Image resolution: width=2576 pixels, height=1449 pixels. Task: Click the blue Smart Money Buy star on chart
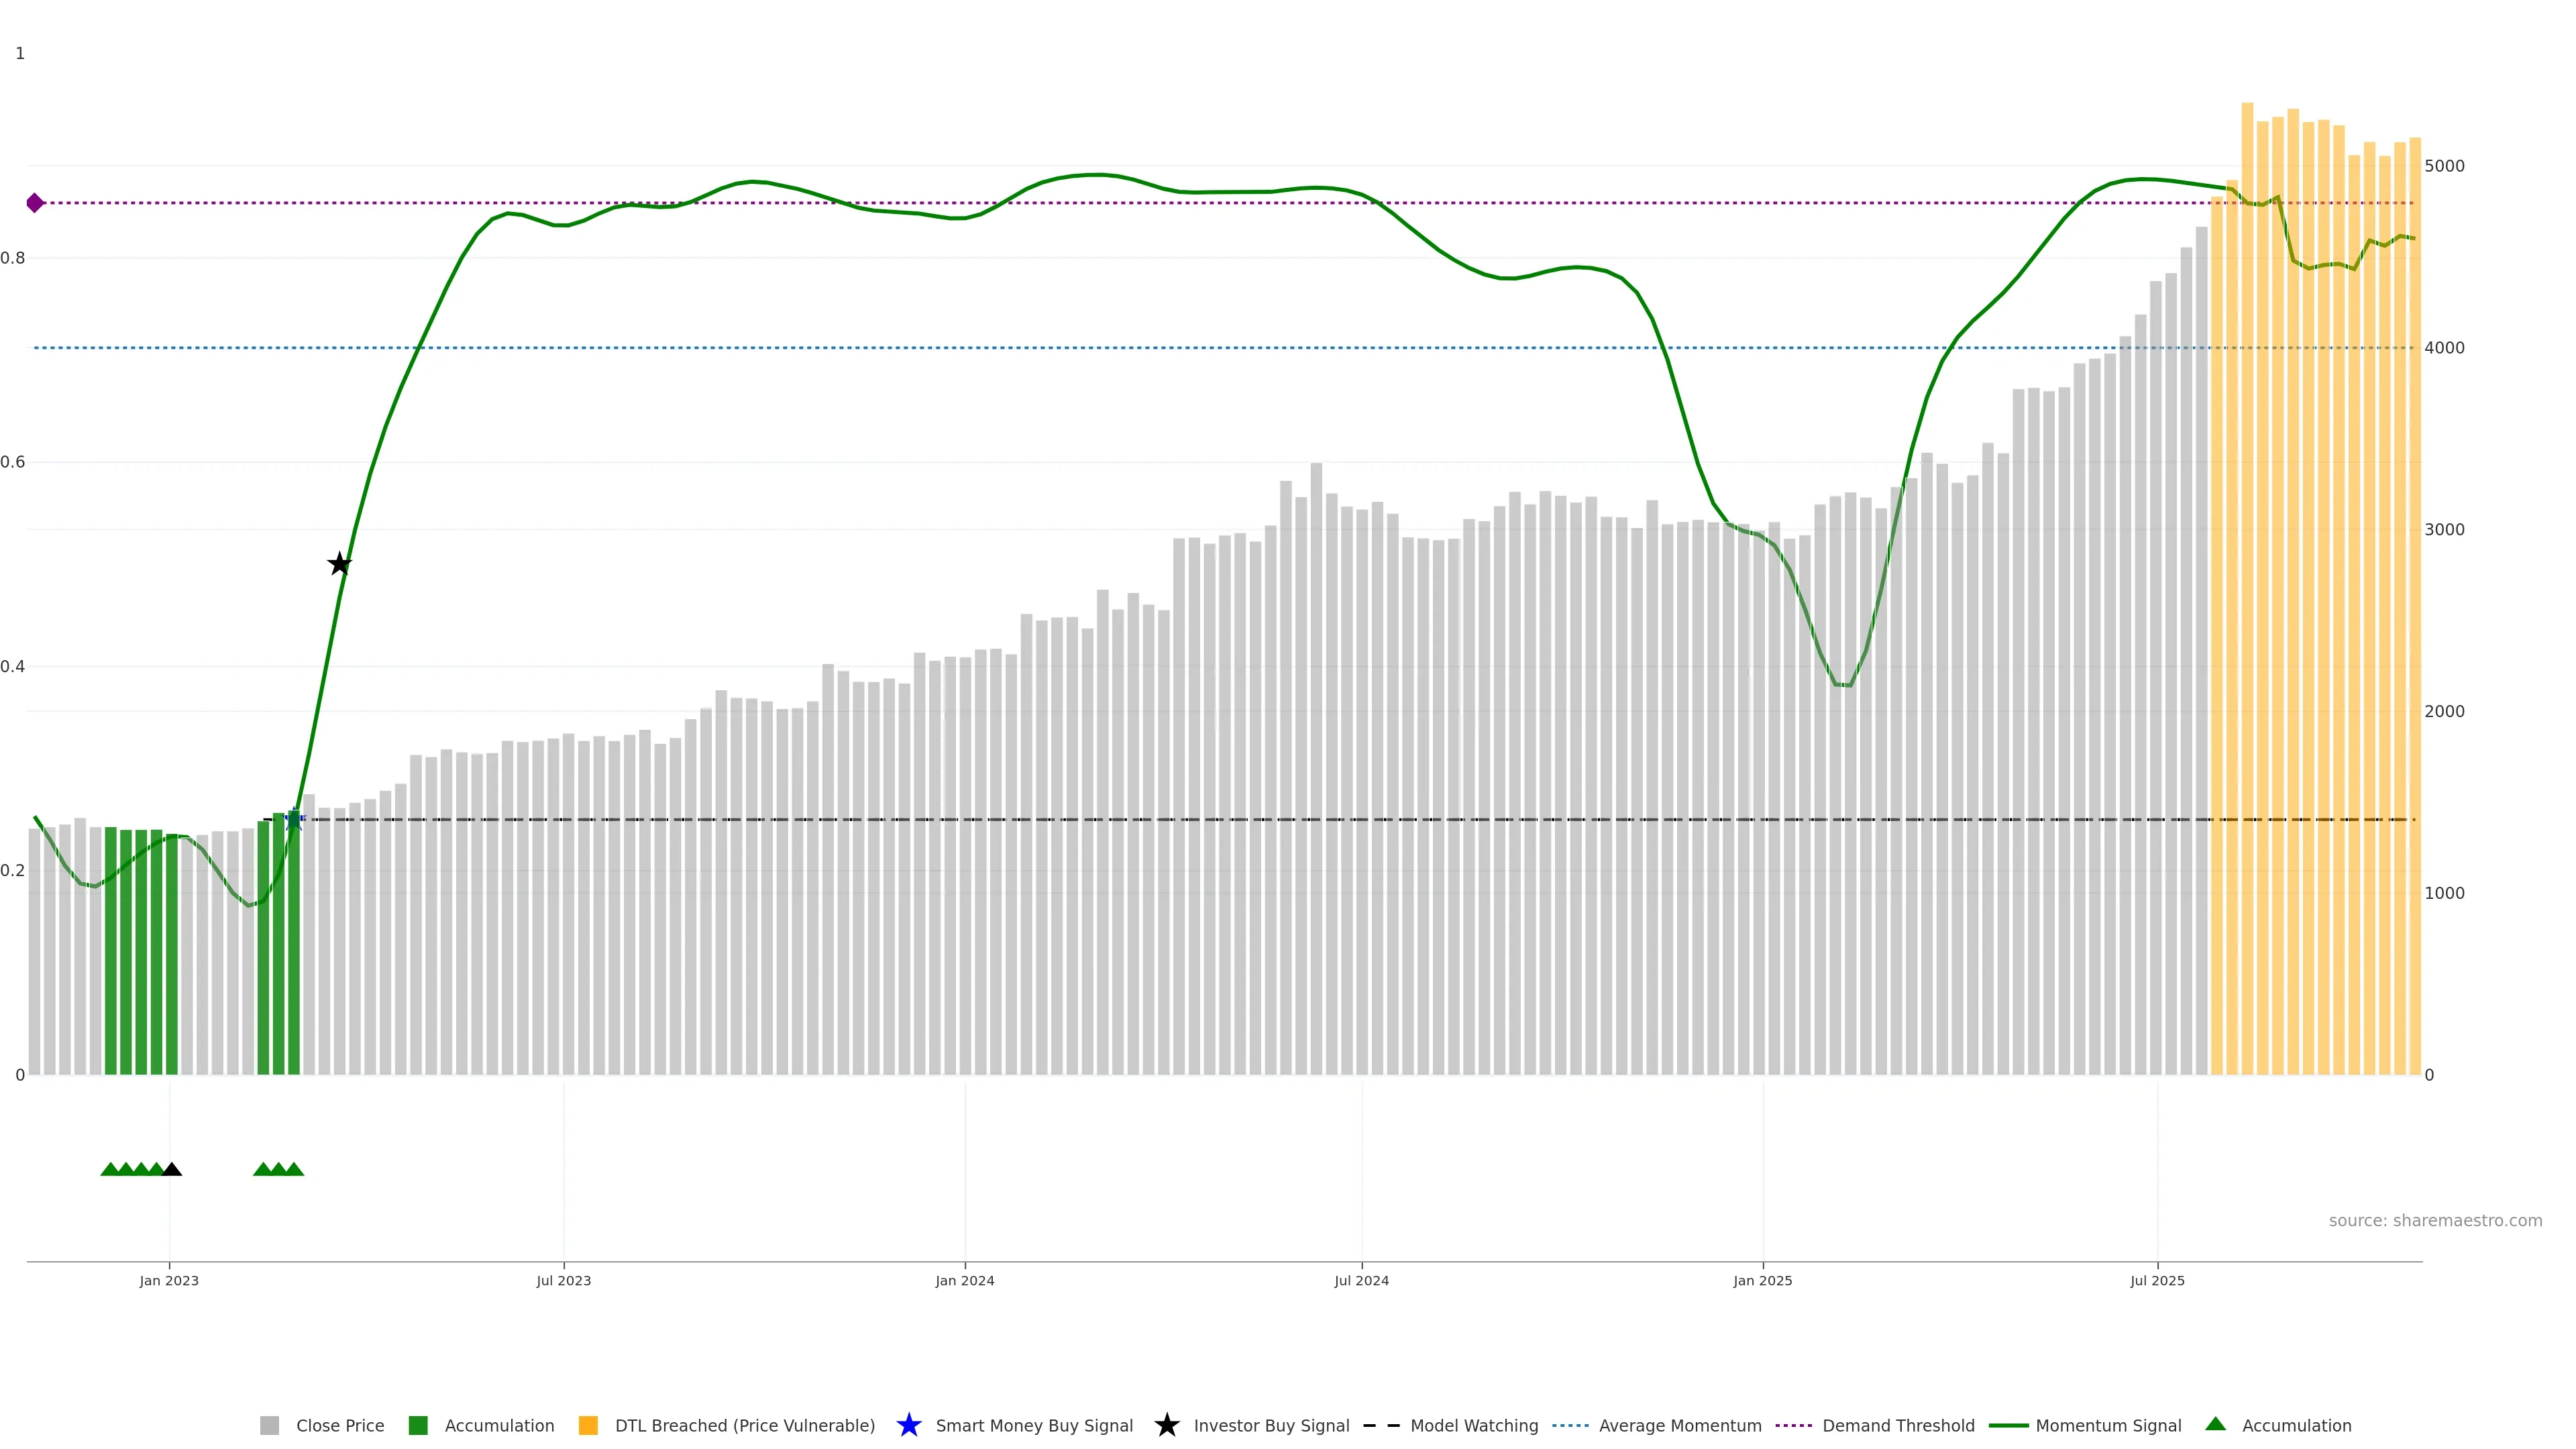pyautogui.click(x=294, y=820)
